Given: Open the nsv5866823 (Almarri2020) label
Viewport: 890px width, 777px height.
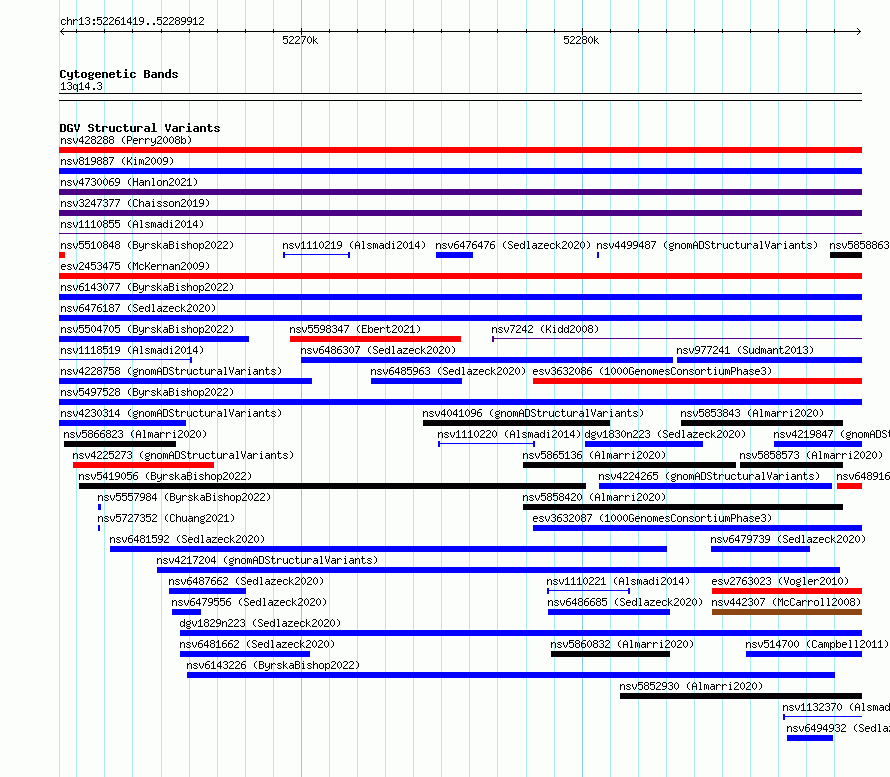Looking at the screenshot, I should click(135, 434).
